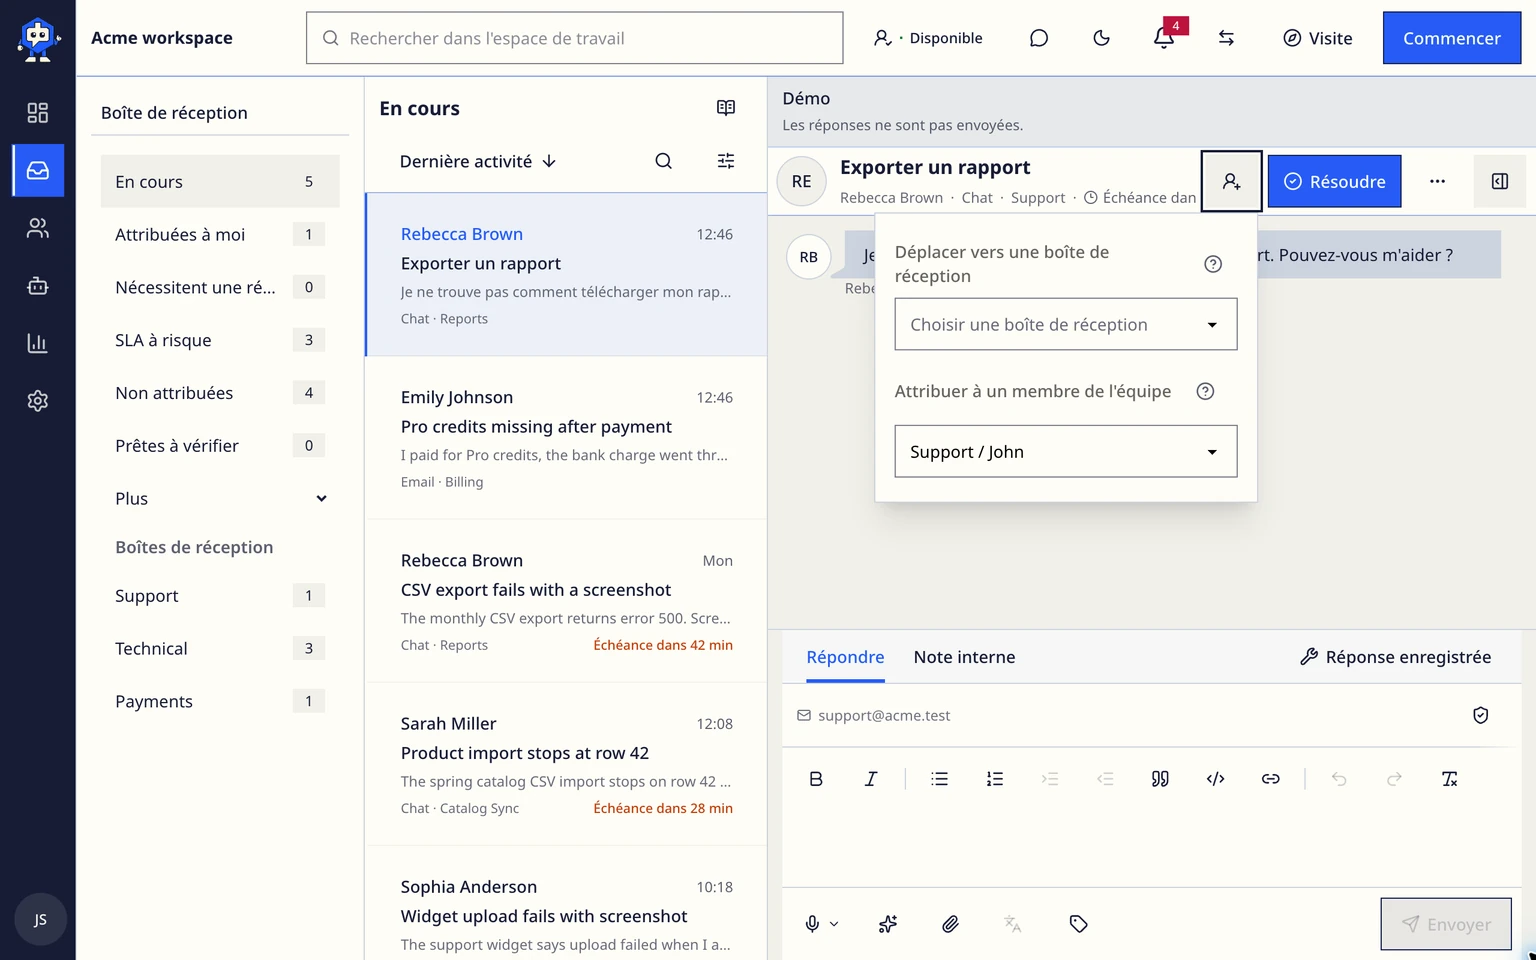Open the three-dots more actions menu
The height and width of the screenshot is (960, 1536).
pos(1437,181)
